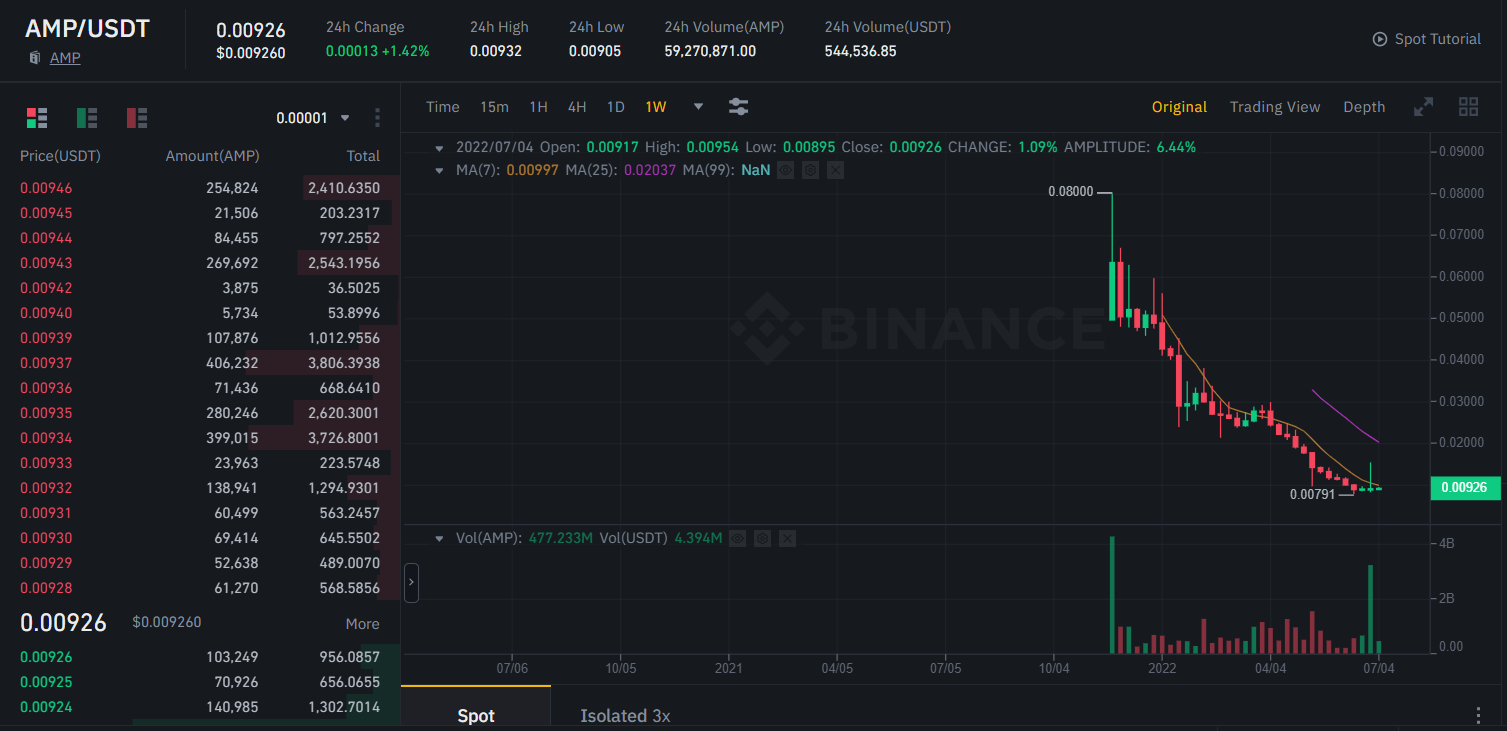Show combined buy and sell order book view
The width and height of the screenshot is (1507, 731).
point(37,118)
